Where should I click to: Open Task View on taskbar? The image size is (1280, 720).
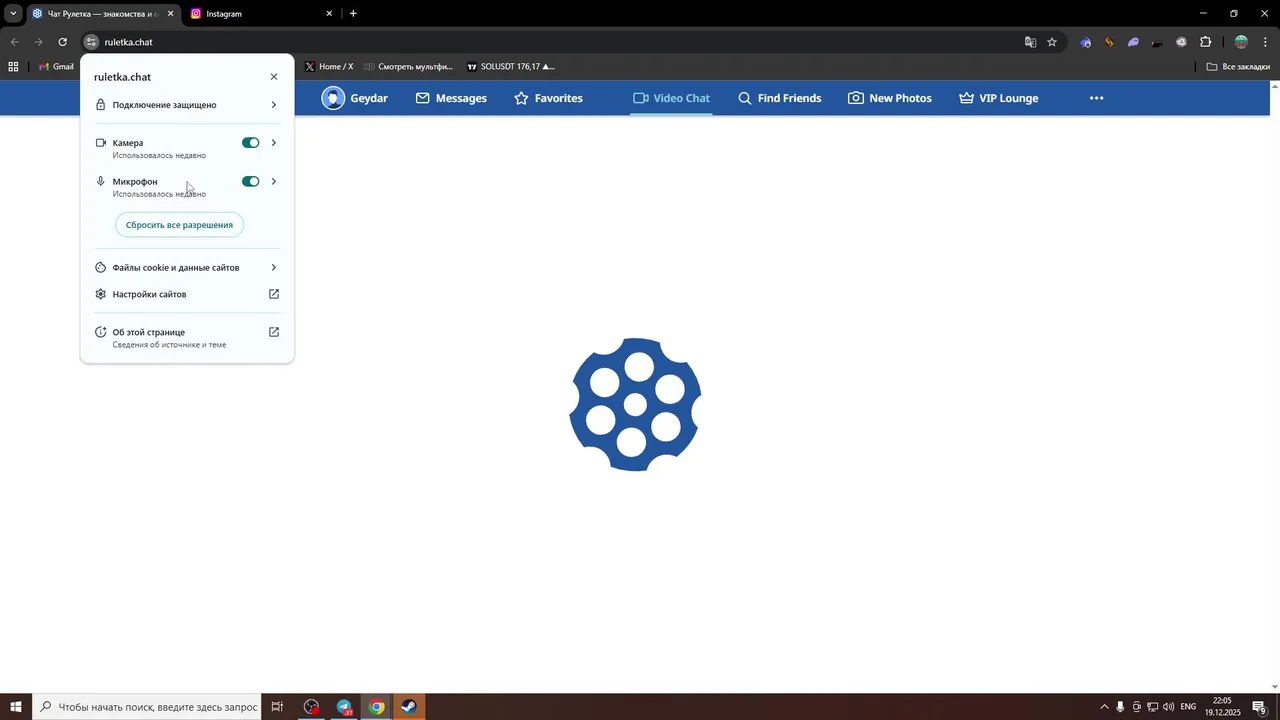click(277, 707)
